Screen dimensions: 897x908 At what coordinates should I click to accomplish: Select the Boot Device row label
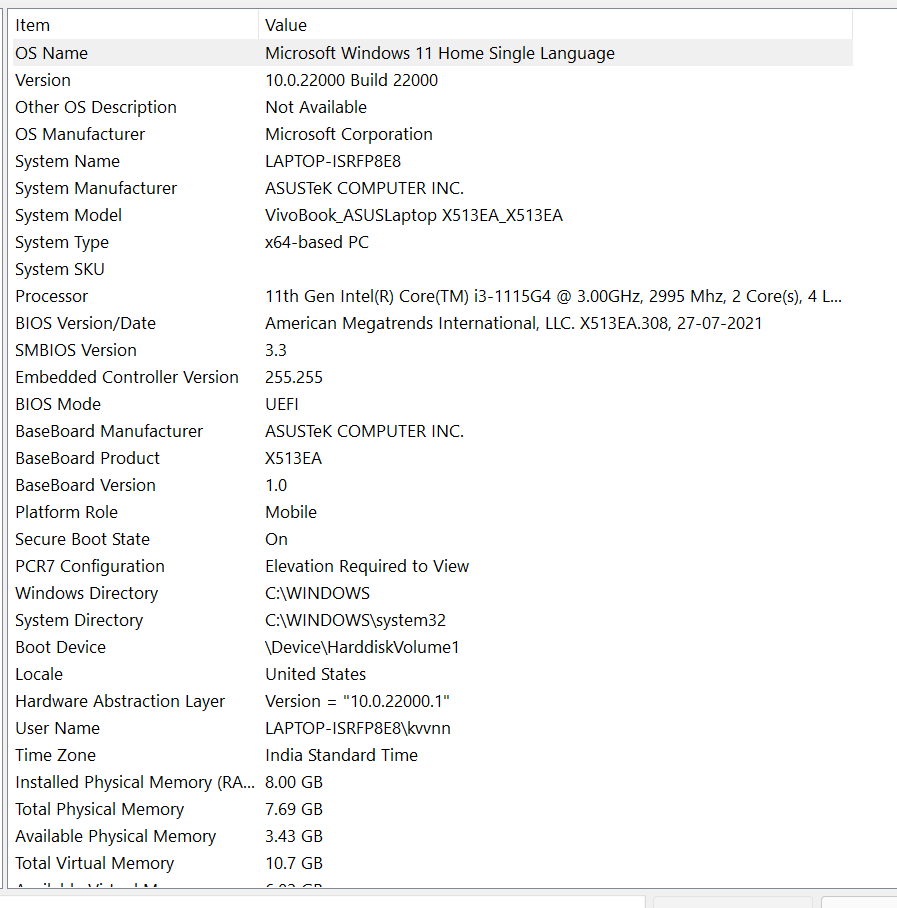(61, 647)
